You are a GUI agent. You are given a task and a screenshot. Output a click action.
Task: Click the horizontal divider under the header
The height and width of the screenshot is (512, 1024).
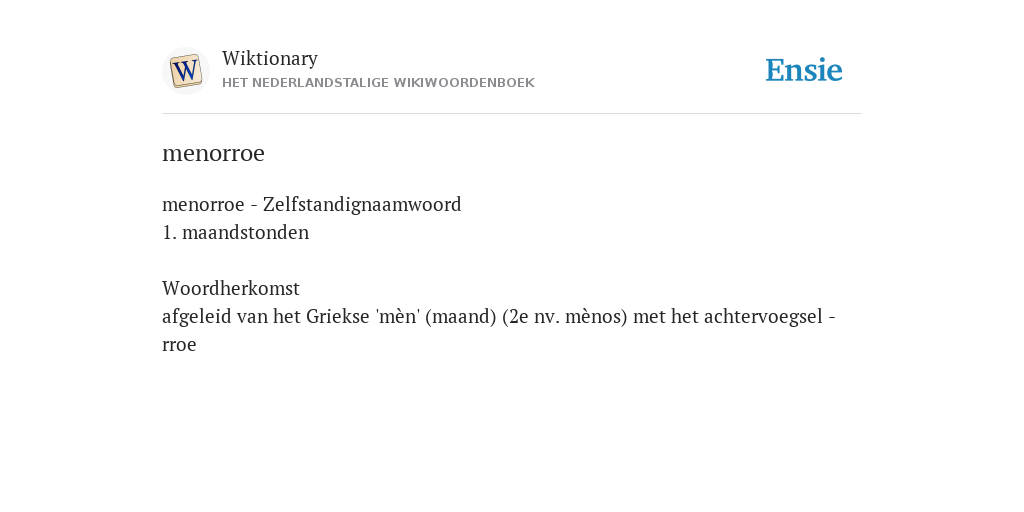[512, 114]
